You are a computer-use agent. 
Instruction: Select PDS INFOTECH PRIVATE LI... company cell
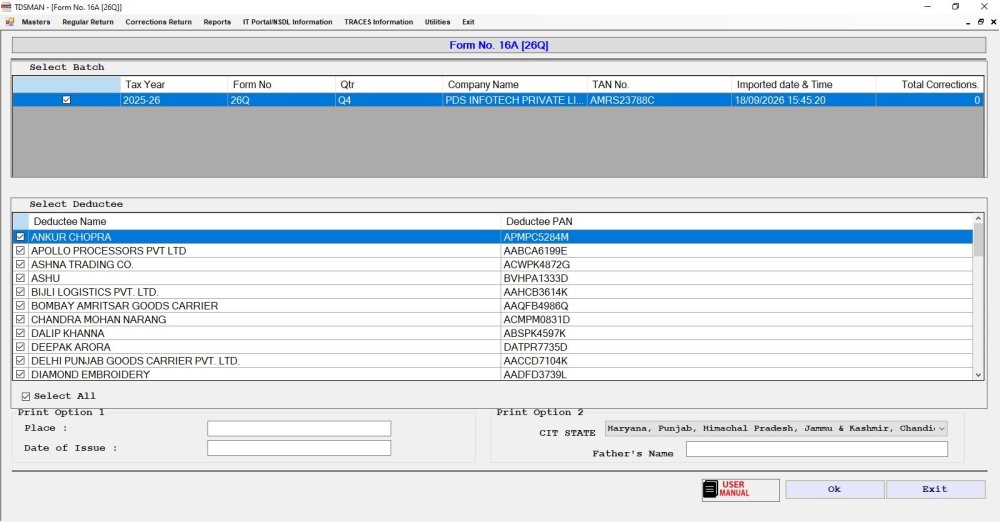[x=515, y=100]
